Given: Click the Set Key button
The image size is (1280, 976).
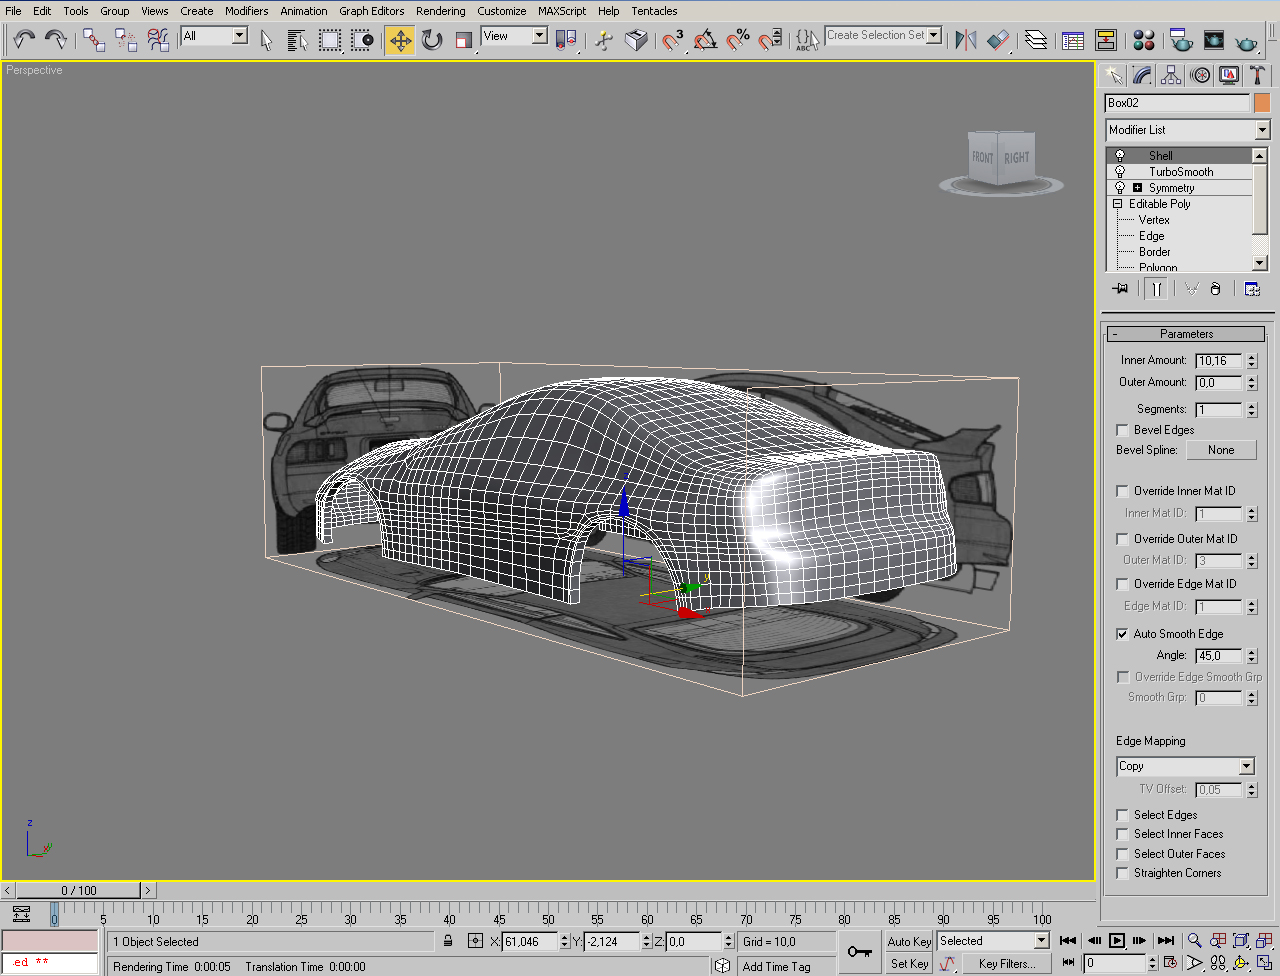Looking at the screenshot, I should click(x=909, y=964).
